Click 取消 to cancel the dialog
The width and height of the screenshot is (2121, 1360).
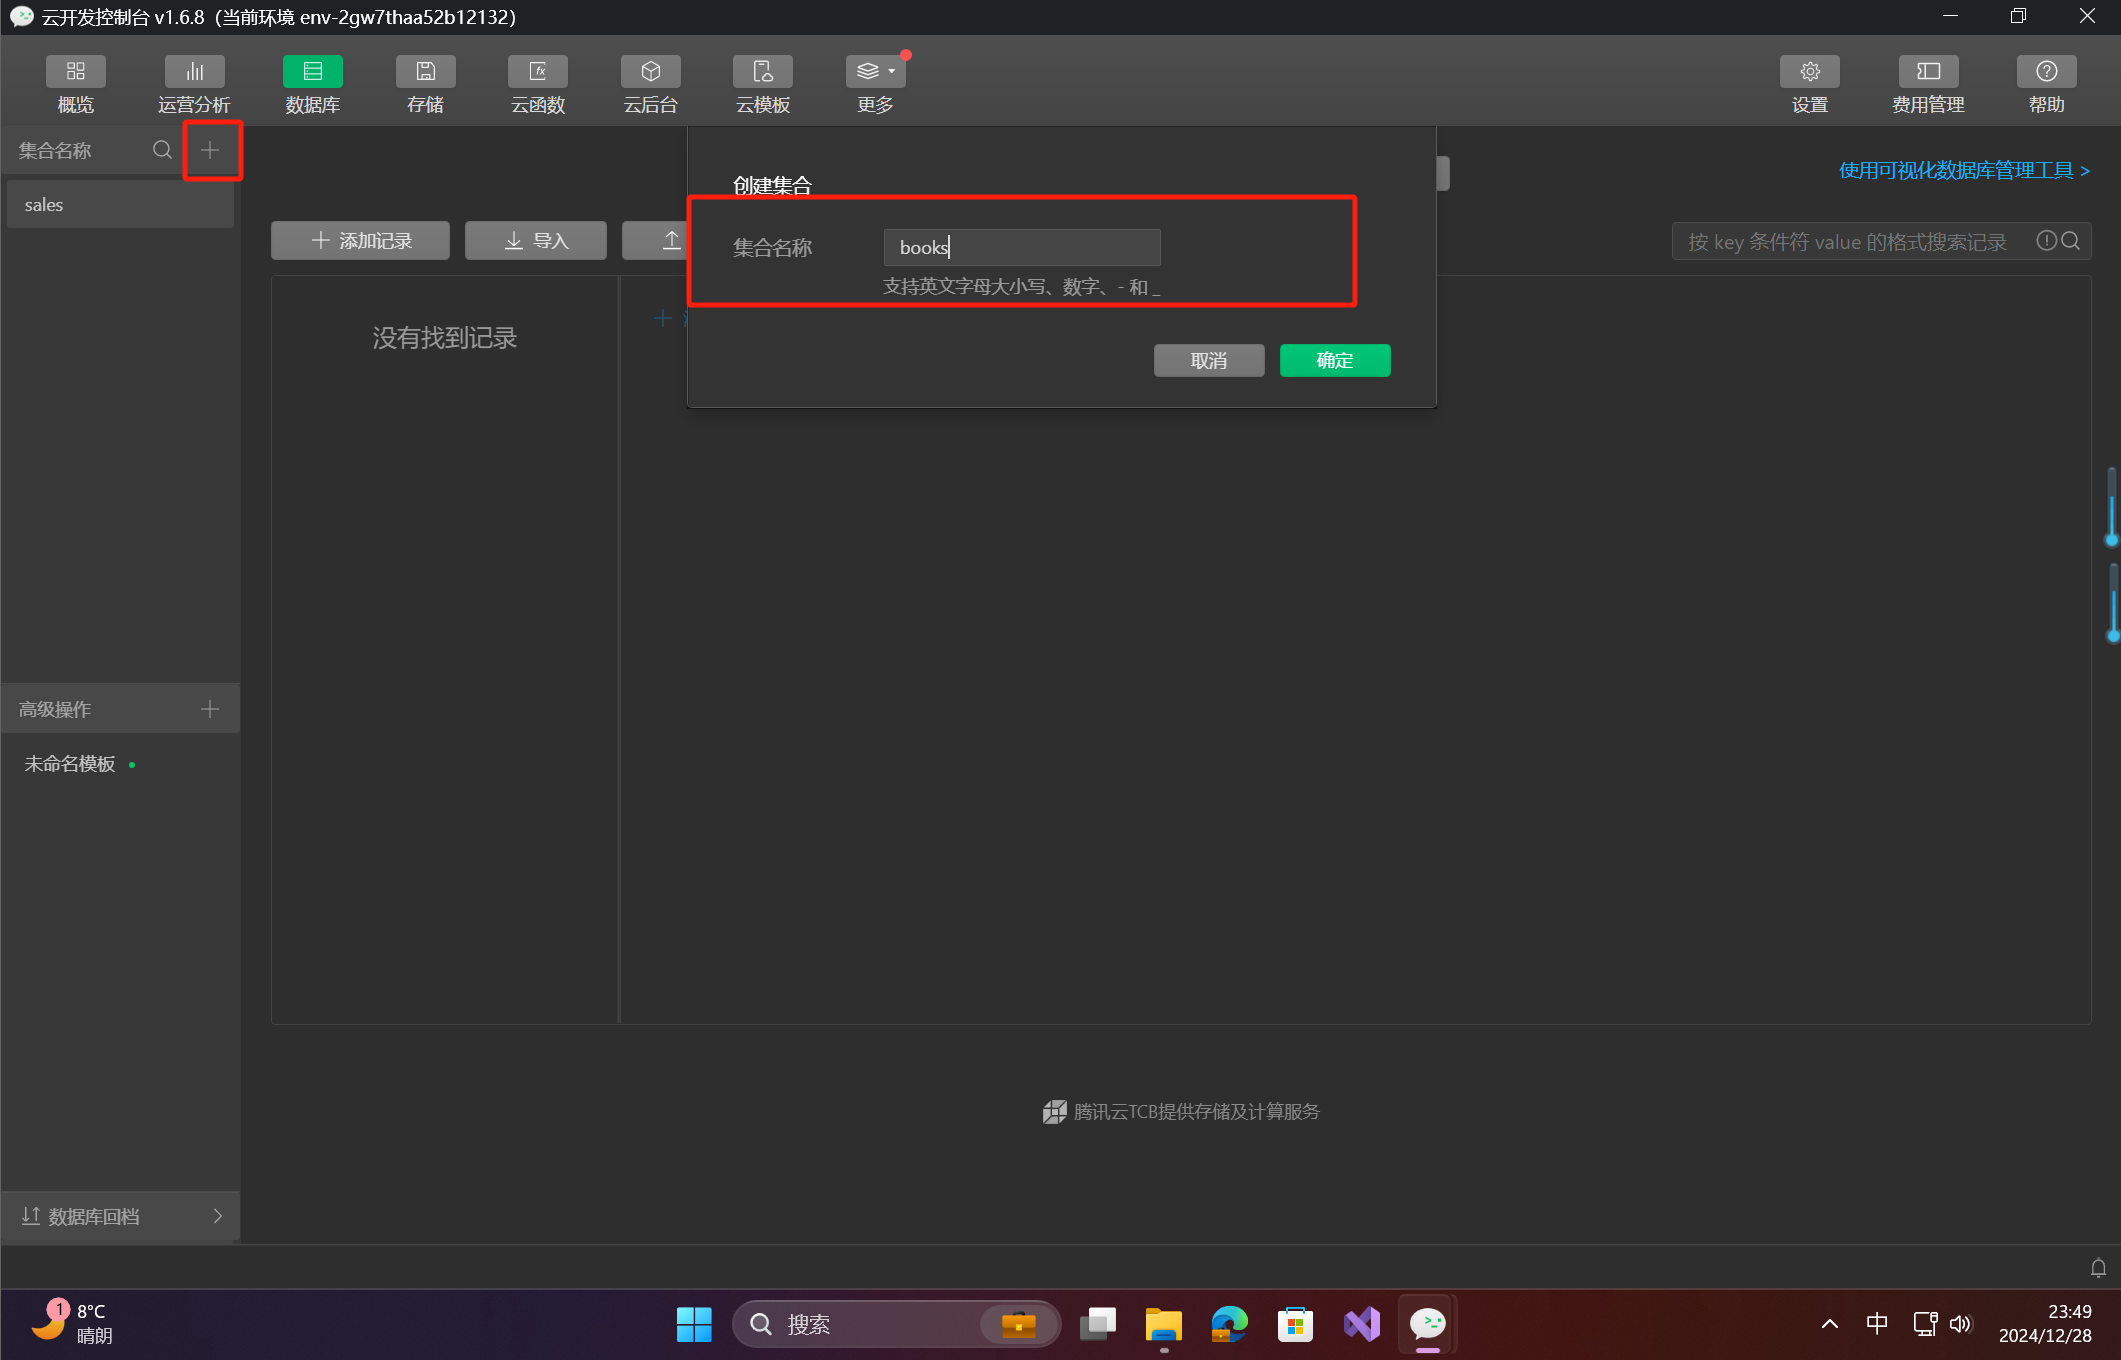(x=1208, y=360)
